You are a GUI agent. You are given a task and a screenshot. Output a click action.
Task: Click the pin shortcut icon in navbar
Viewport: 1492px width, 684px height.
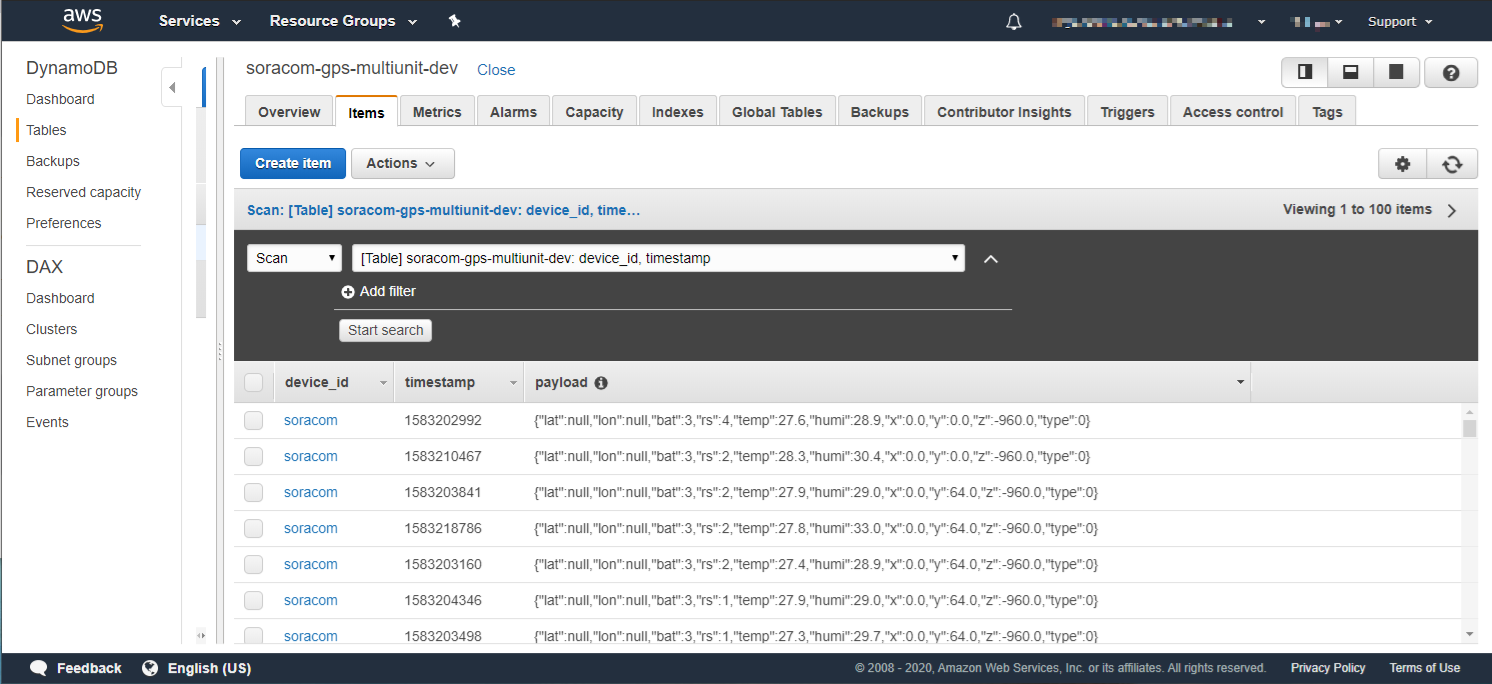pos(455,21)
